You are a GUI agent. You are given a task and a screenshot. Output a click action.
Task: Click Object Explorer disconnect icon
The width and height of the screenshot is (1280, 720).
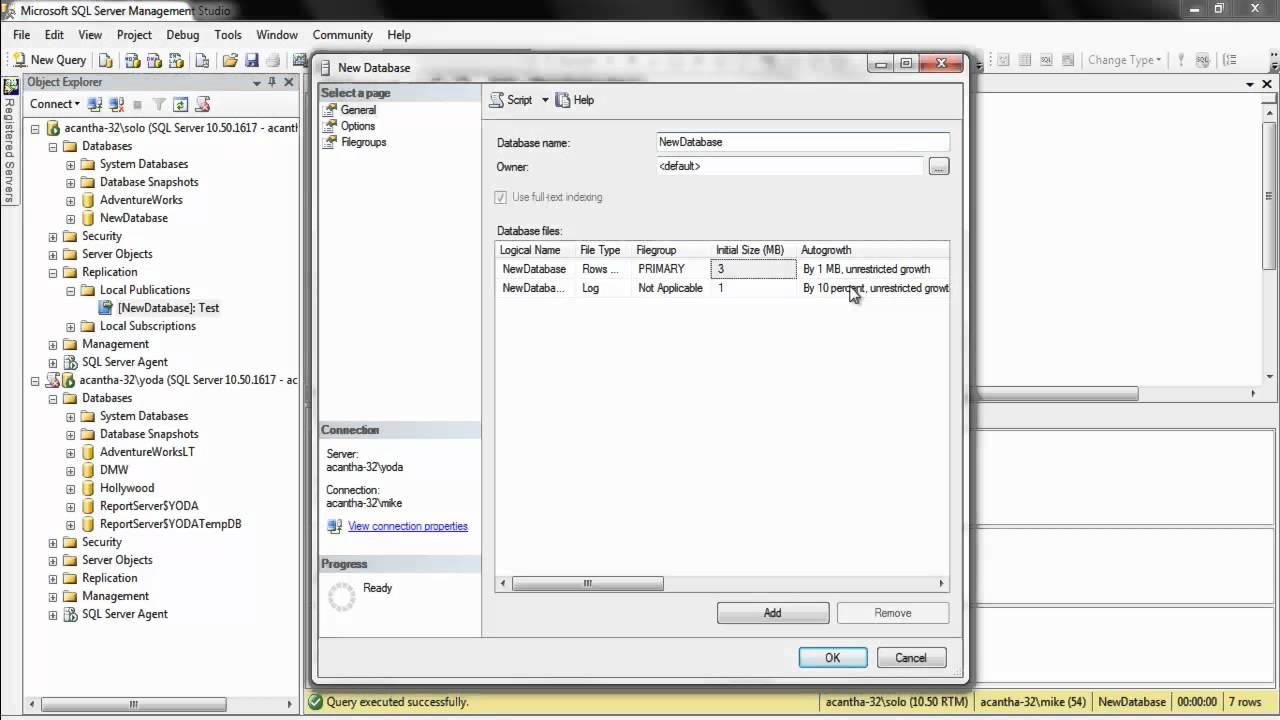(x=116, y=104)
